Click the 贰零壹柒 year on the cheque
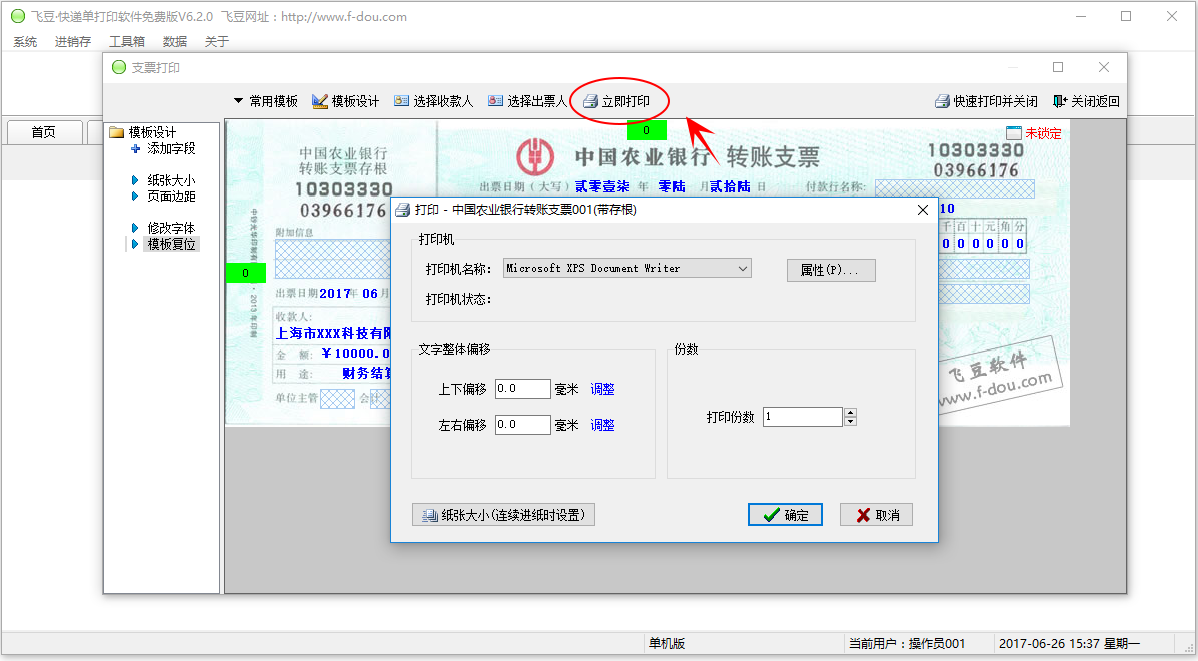Image resolution: width=1198 pixels, height=661 pixels. coord(602,186)
